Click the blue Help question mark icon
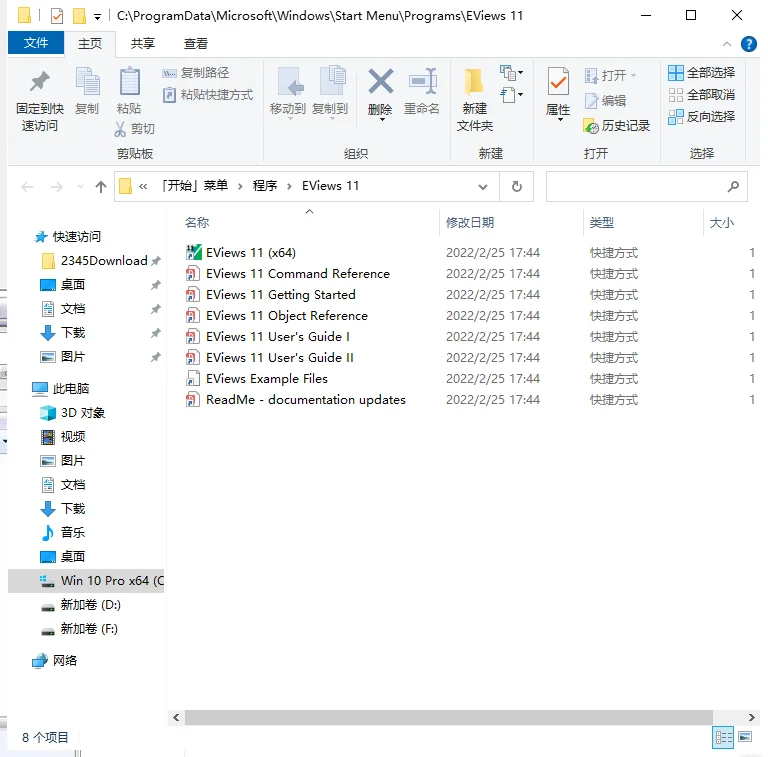Screen dimensions: 768x757 pyautogui.click(x=749, y=44)
